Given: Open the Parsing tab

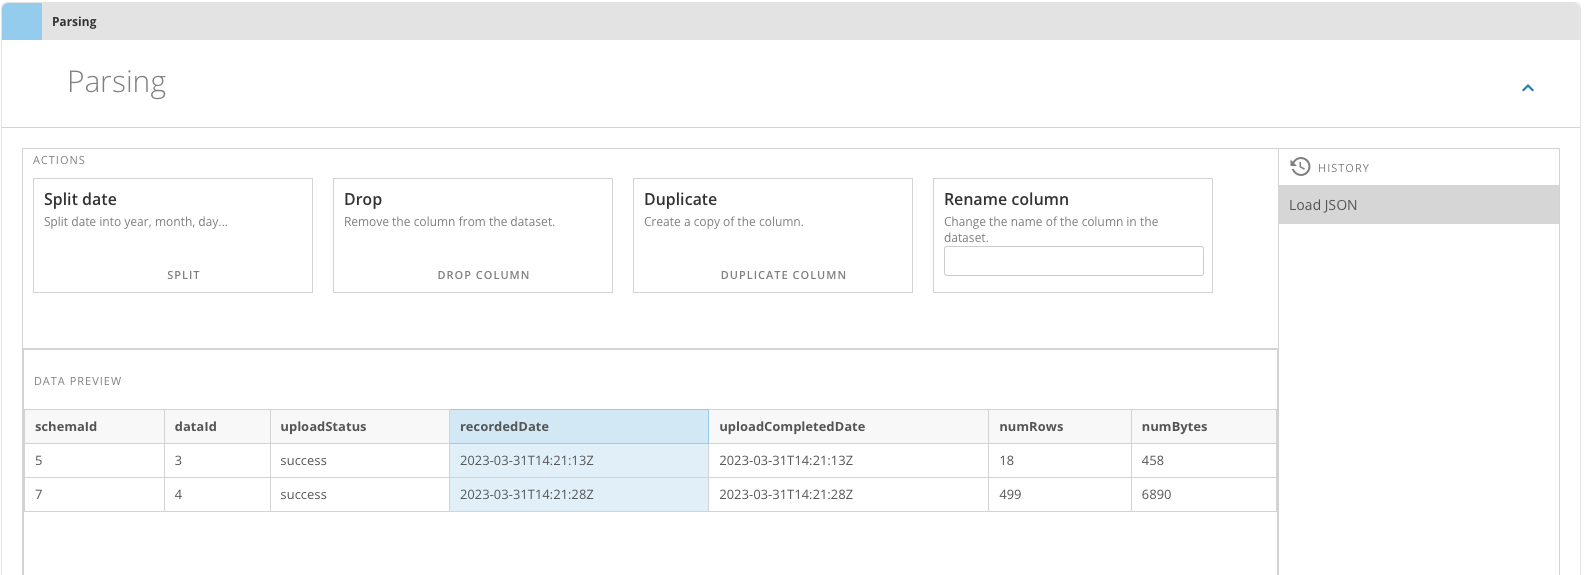Looking at the screenshot, I should 74,22.
